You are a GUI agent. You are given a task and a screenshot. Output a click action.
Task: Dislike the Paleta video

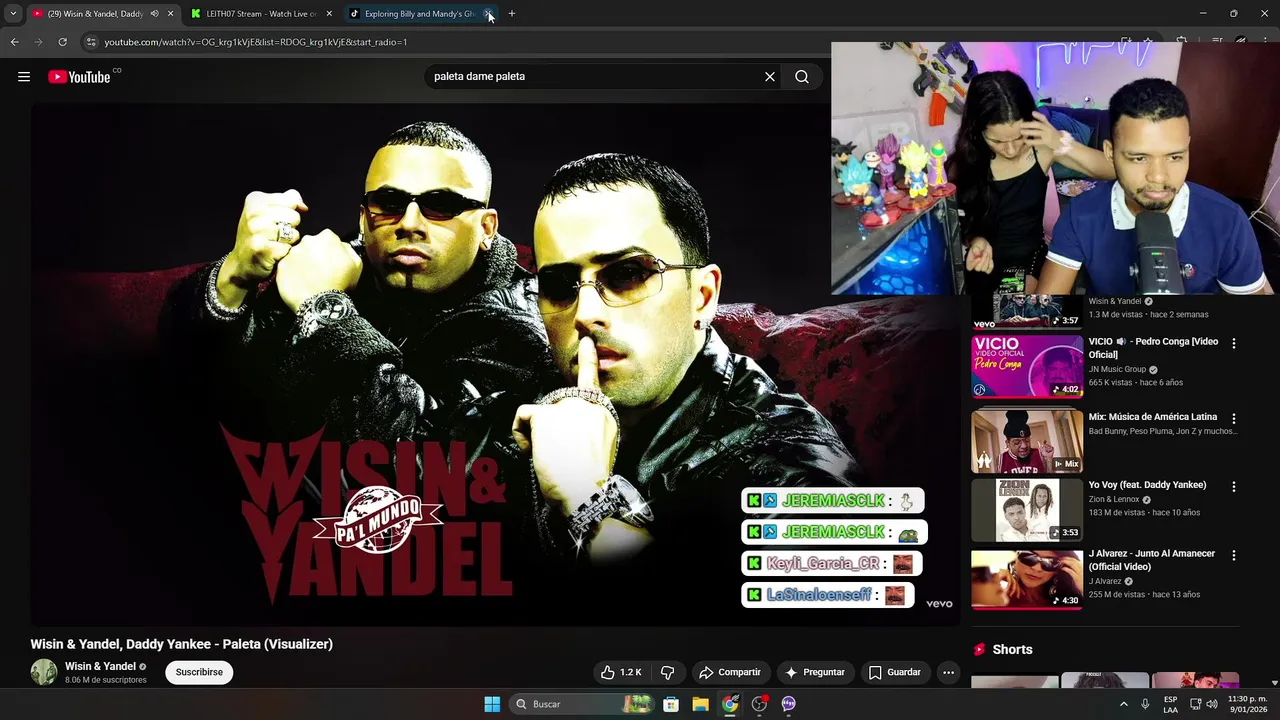pyautogui.click(x=667, y=672)
